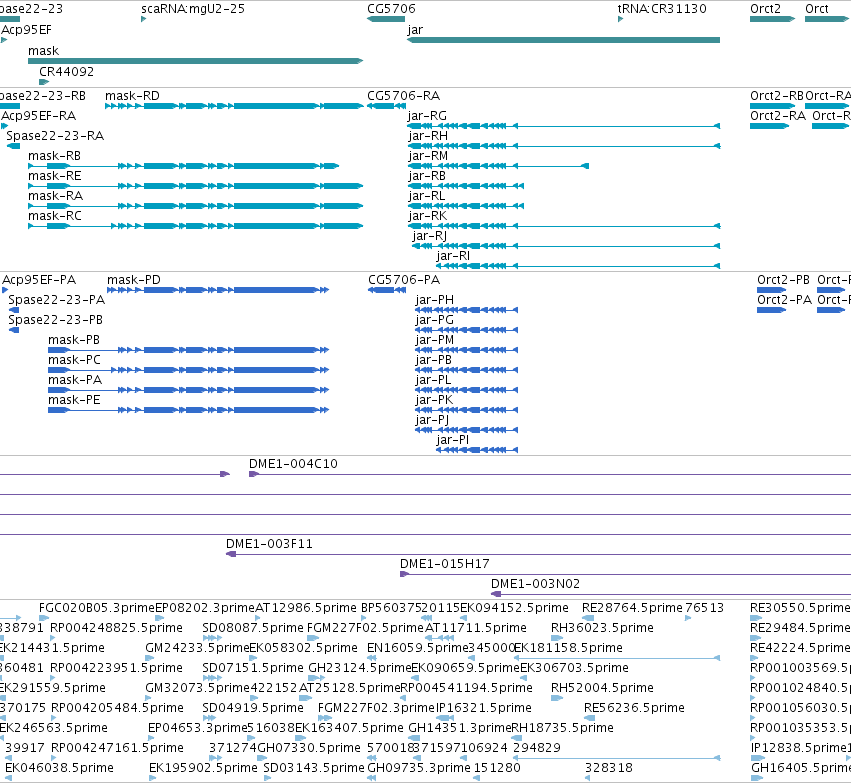Open the jar-PJ protein label

click(x=433, y=421)
